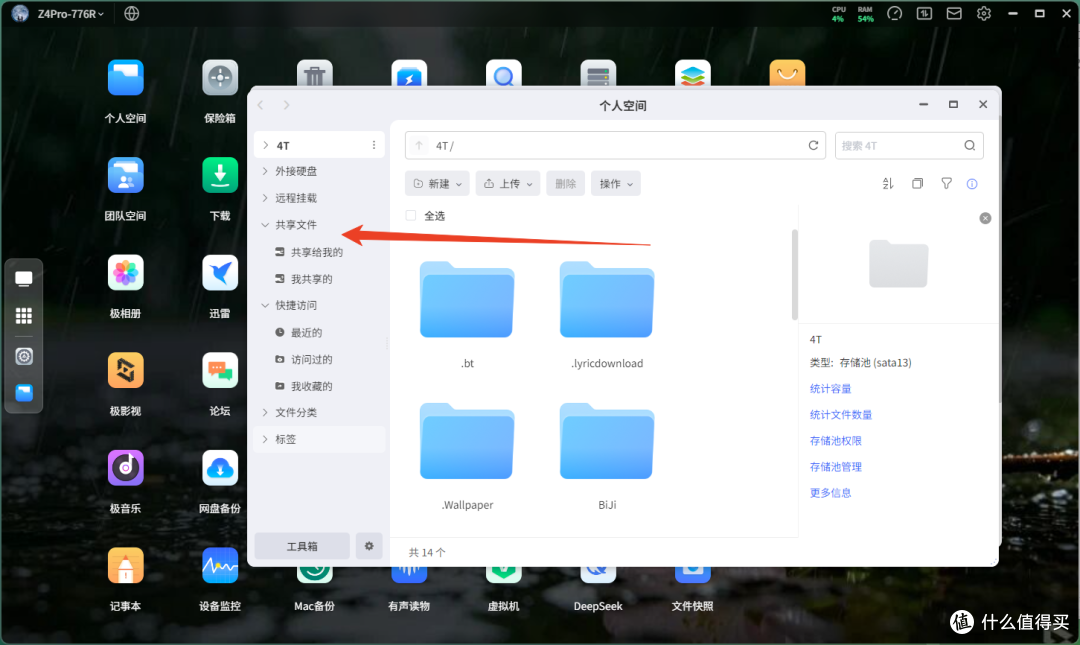The width and height of the screenshot is (1080, 645).
Task: Launch the 团队空间 app
Action: click(x=125, y=176)
